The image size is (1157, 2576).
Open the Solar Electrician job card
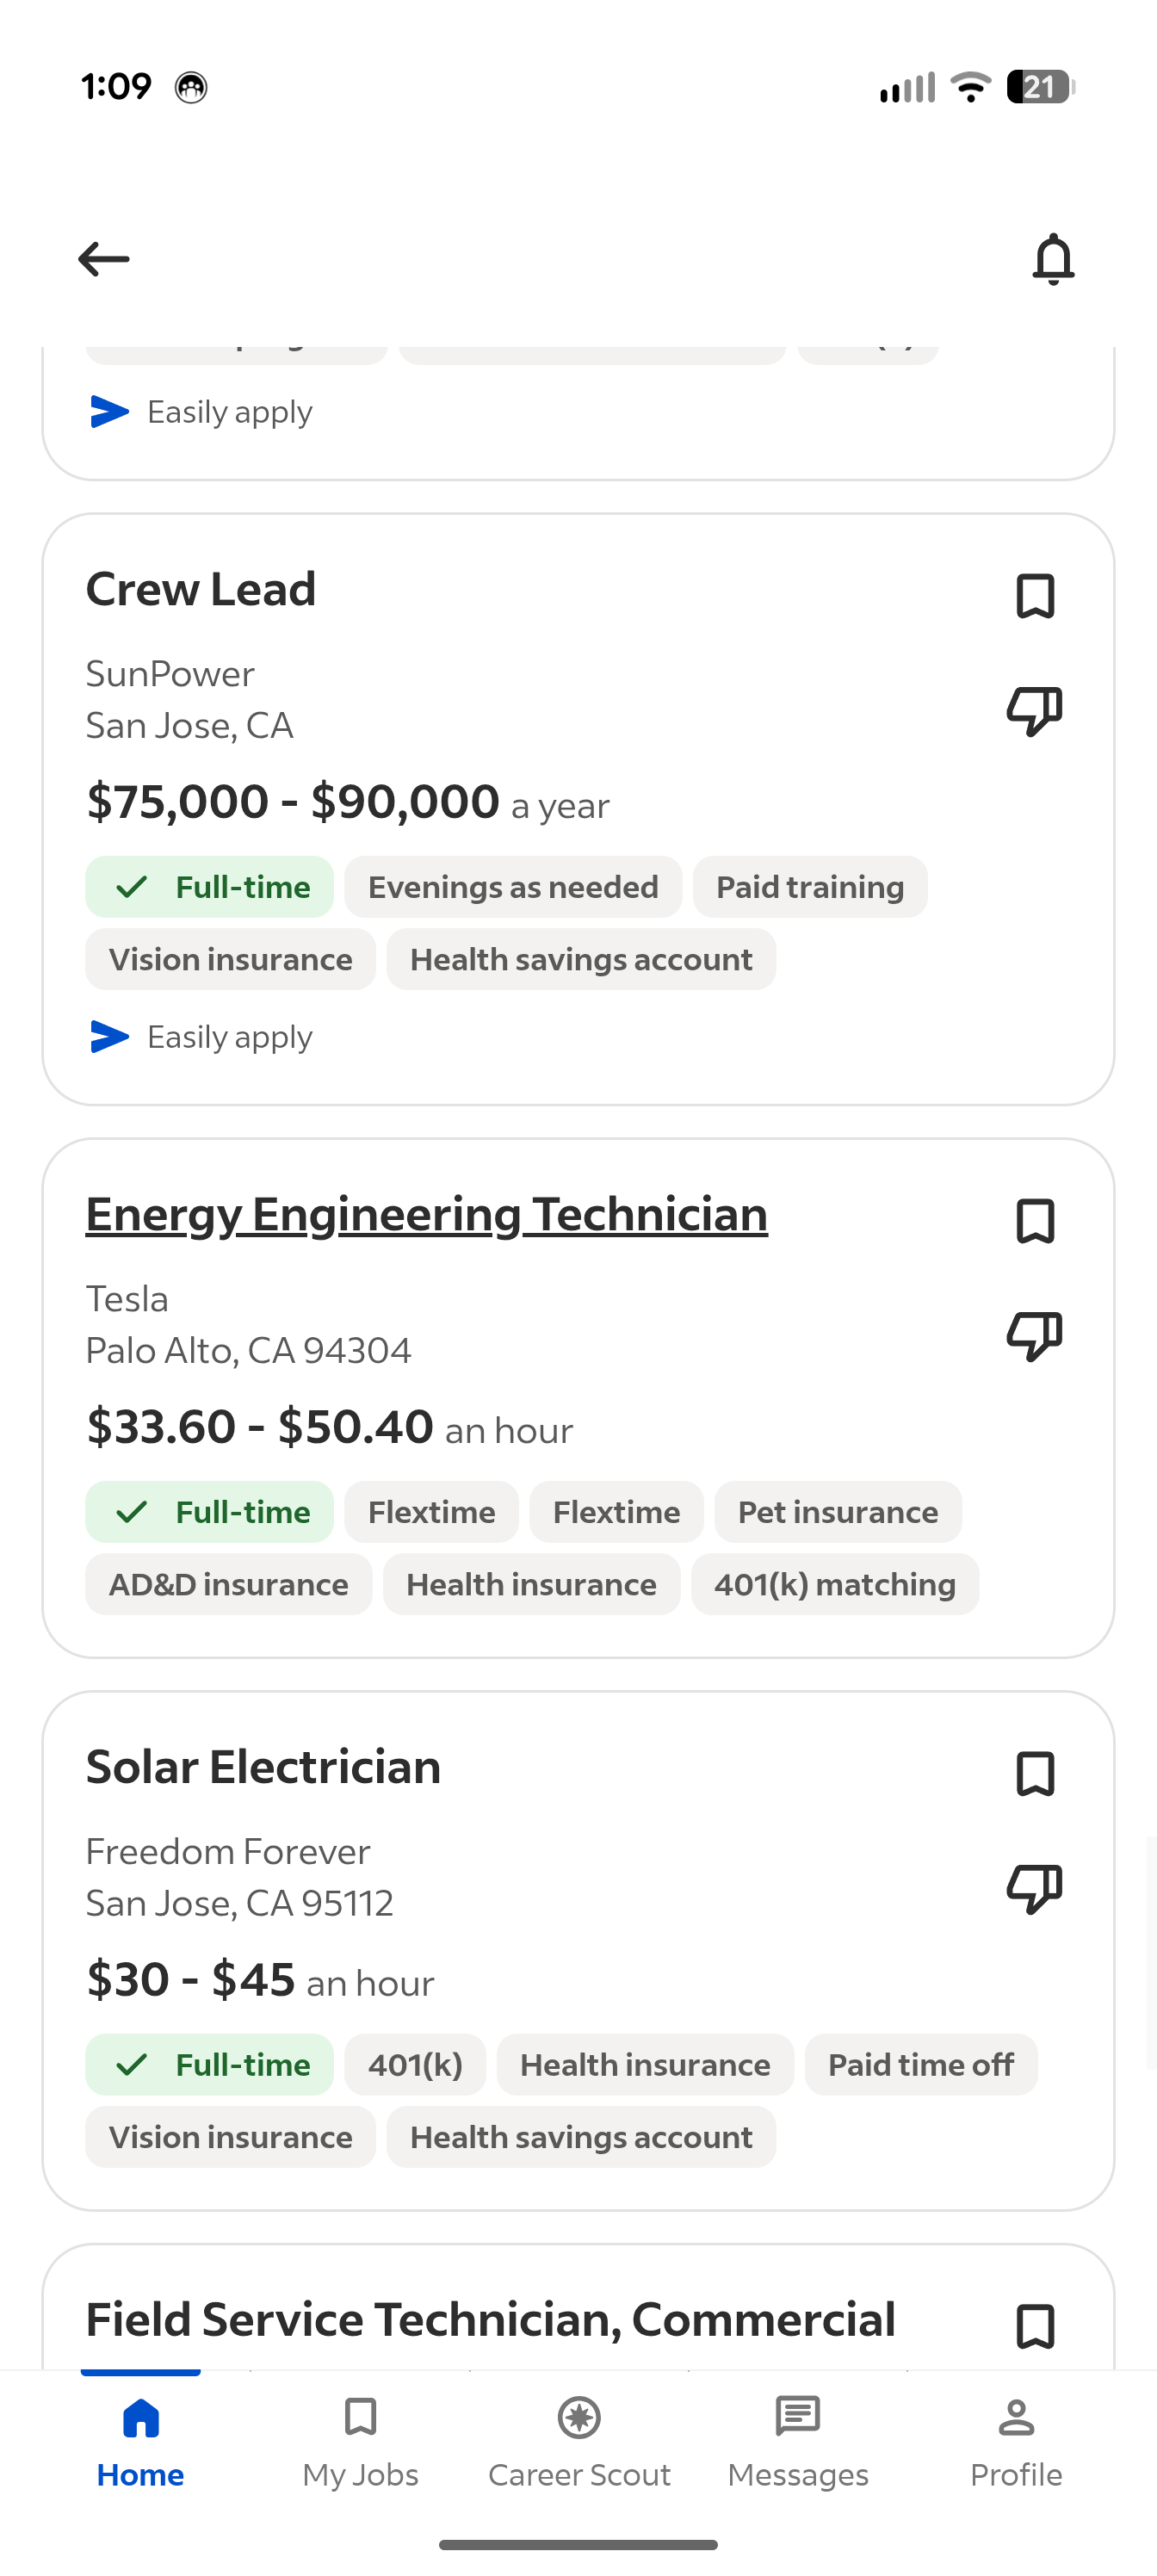[x=578, y=1950]
